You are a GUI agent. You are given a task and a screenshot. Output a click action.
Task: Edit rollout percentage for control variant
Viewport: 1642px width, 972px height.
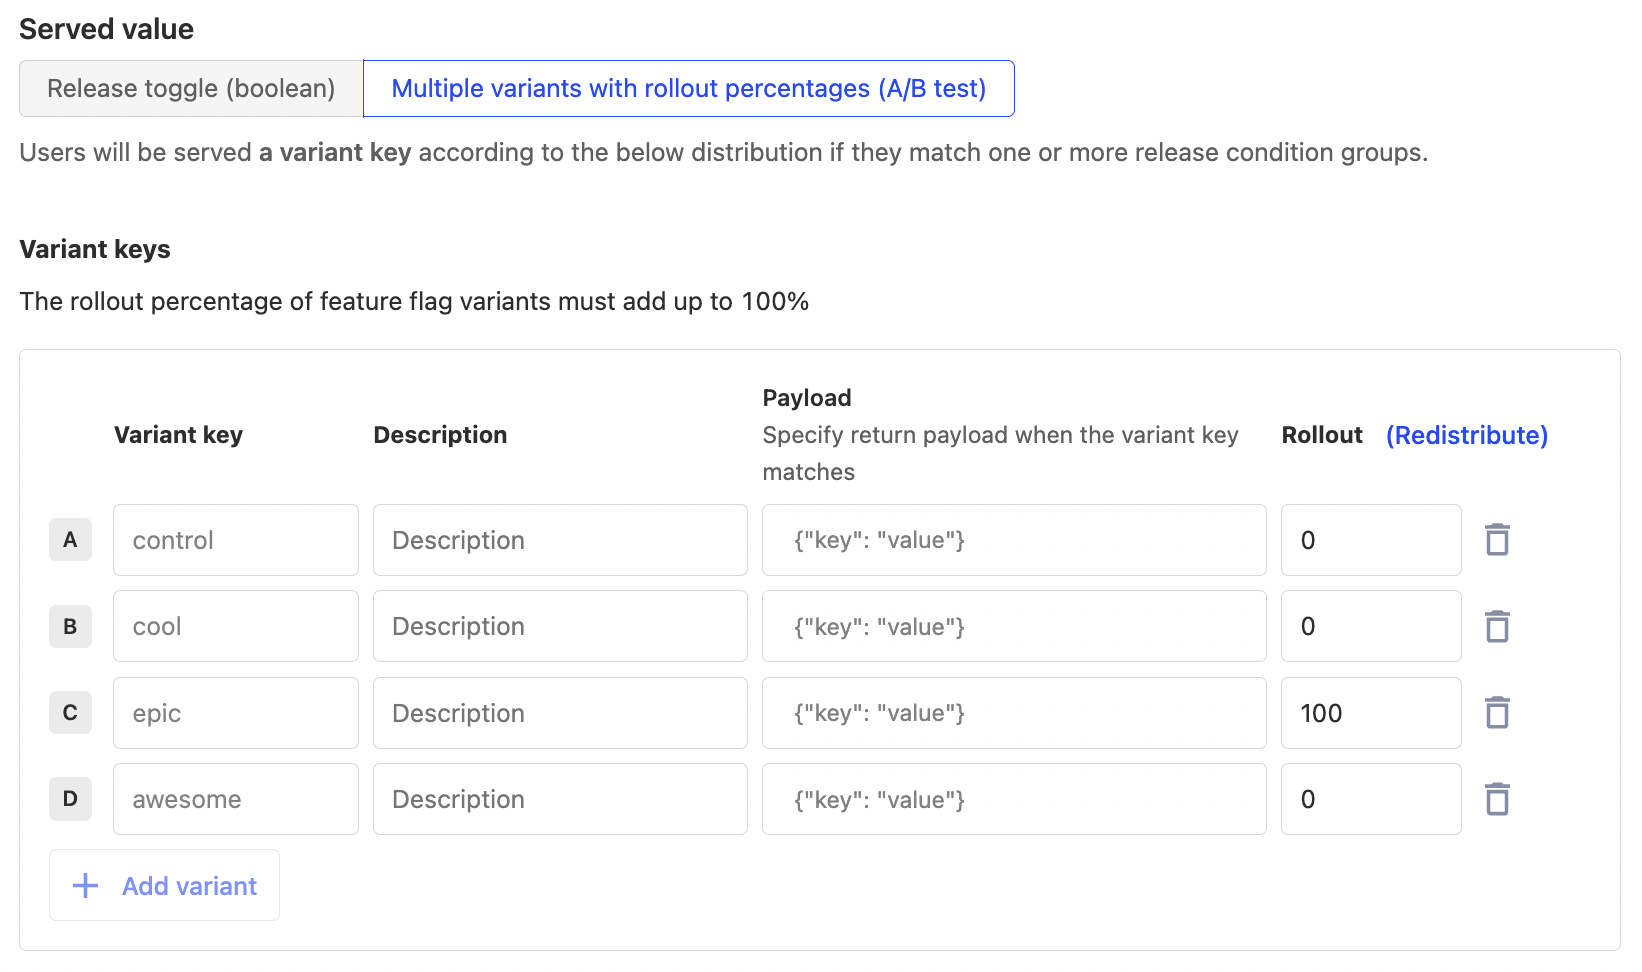pos(1370,540)
